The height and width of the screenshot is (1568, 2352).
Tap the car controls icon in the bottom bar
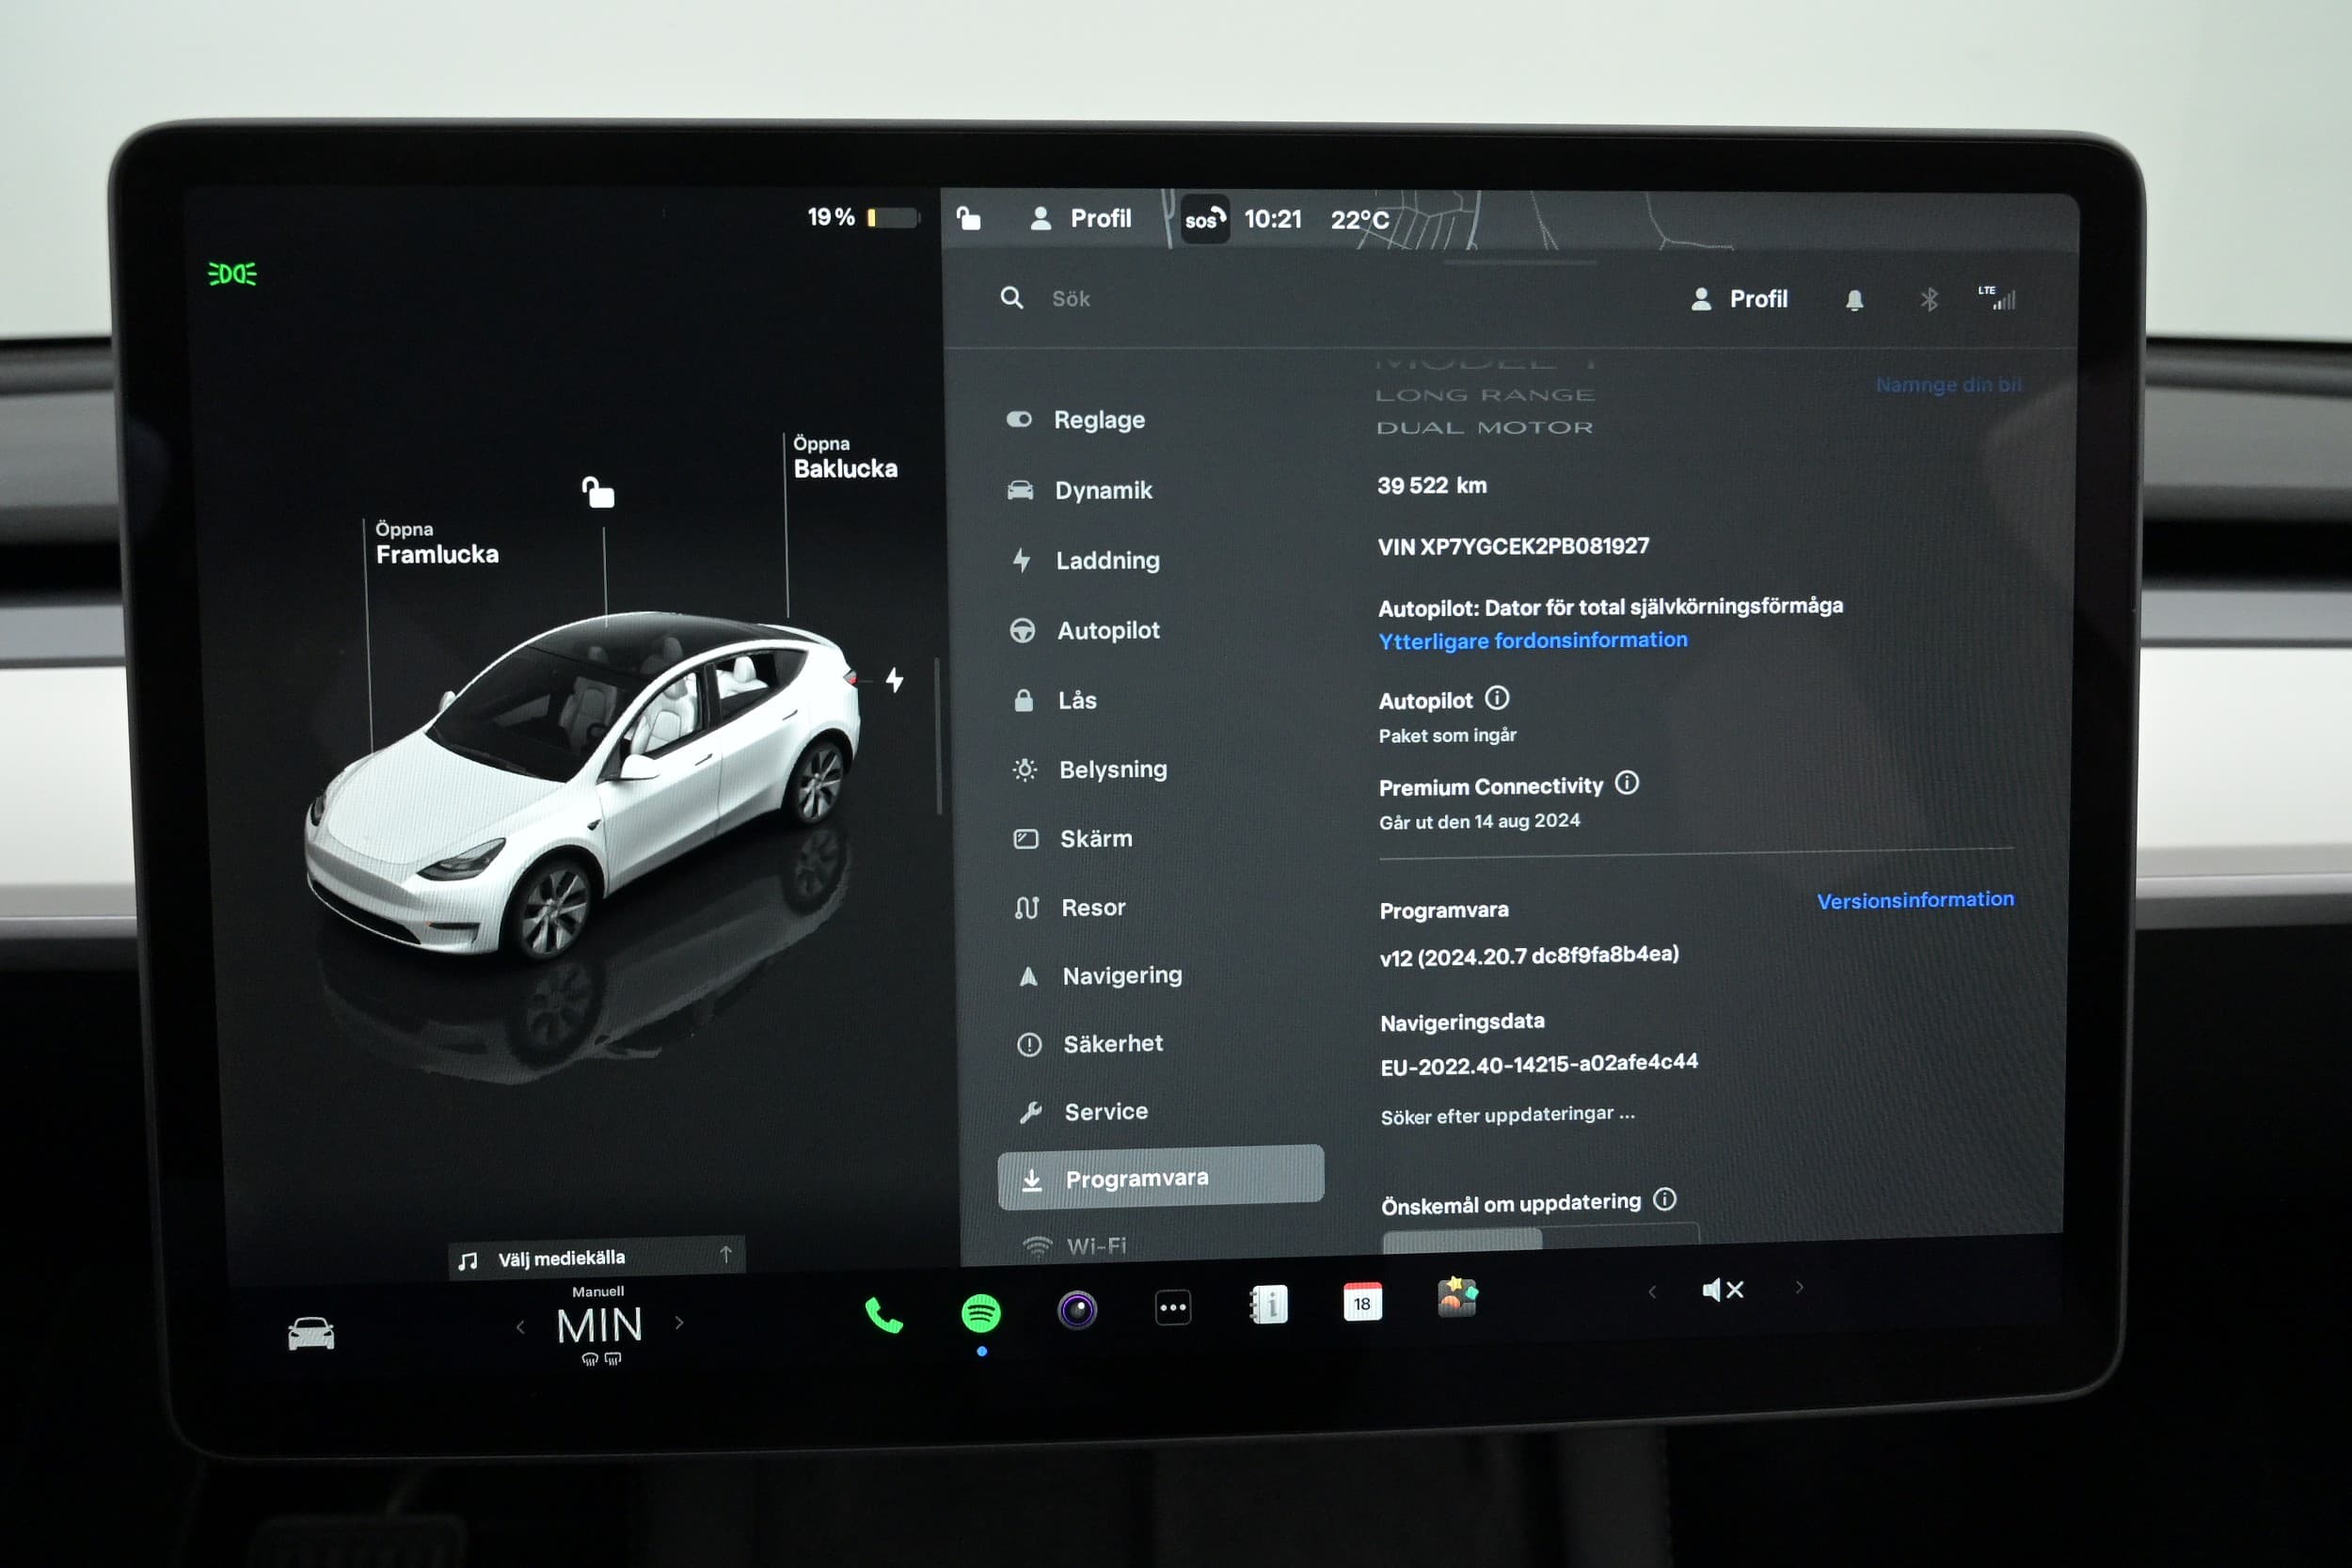[311, 1333]
